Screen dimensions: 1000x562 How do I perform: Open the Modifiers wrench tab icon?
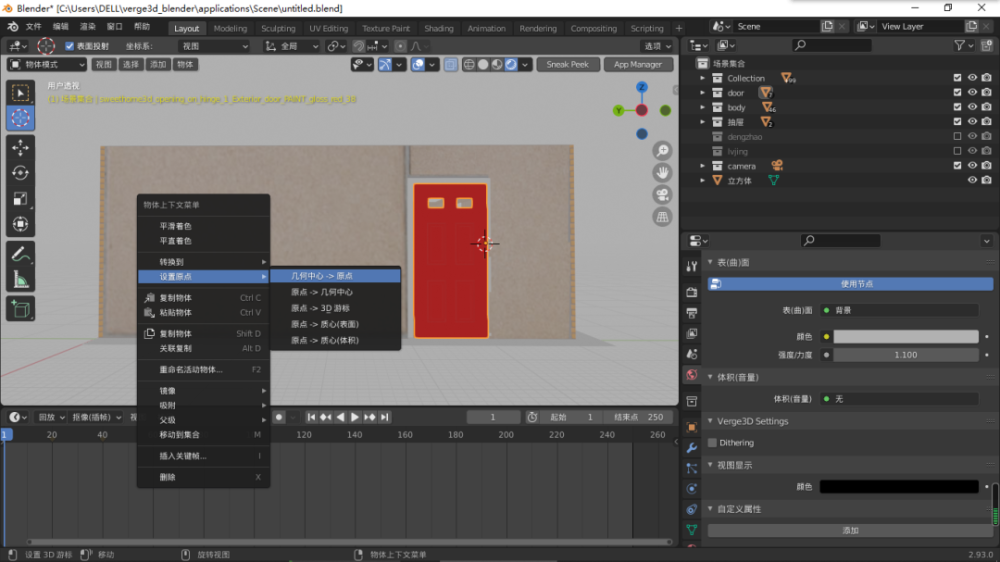click(x=692, y=448)
